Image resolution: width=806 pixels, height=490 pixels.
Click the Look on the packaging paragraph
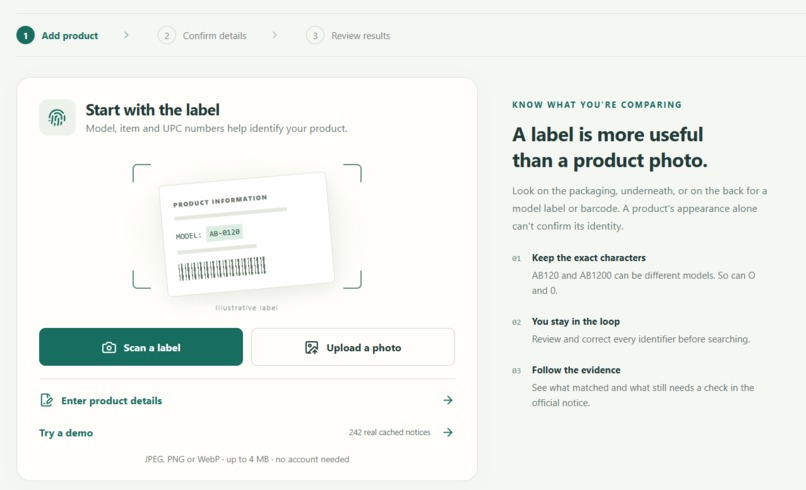[639, 208]
